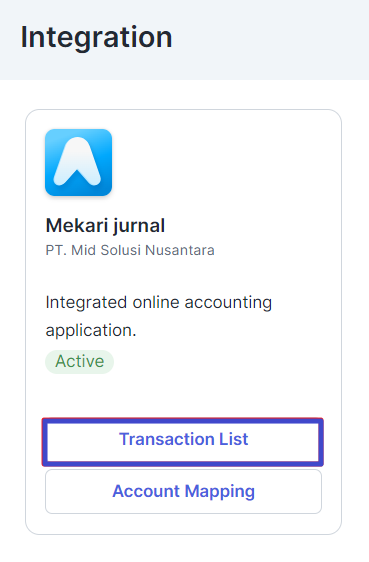Click the Mekari jurnal app logo
This screenshot has height=562, width=369.
coord(78,162)
